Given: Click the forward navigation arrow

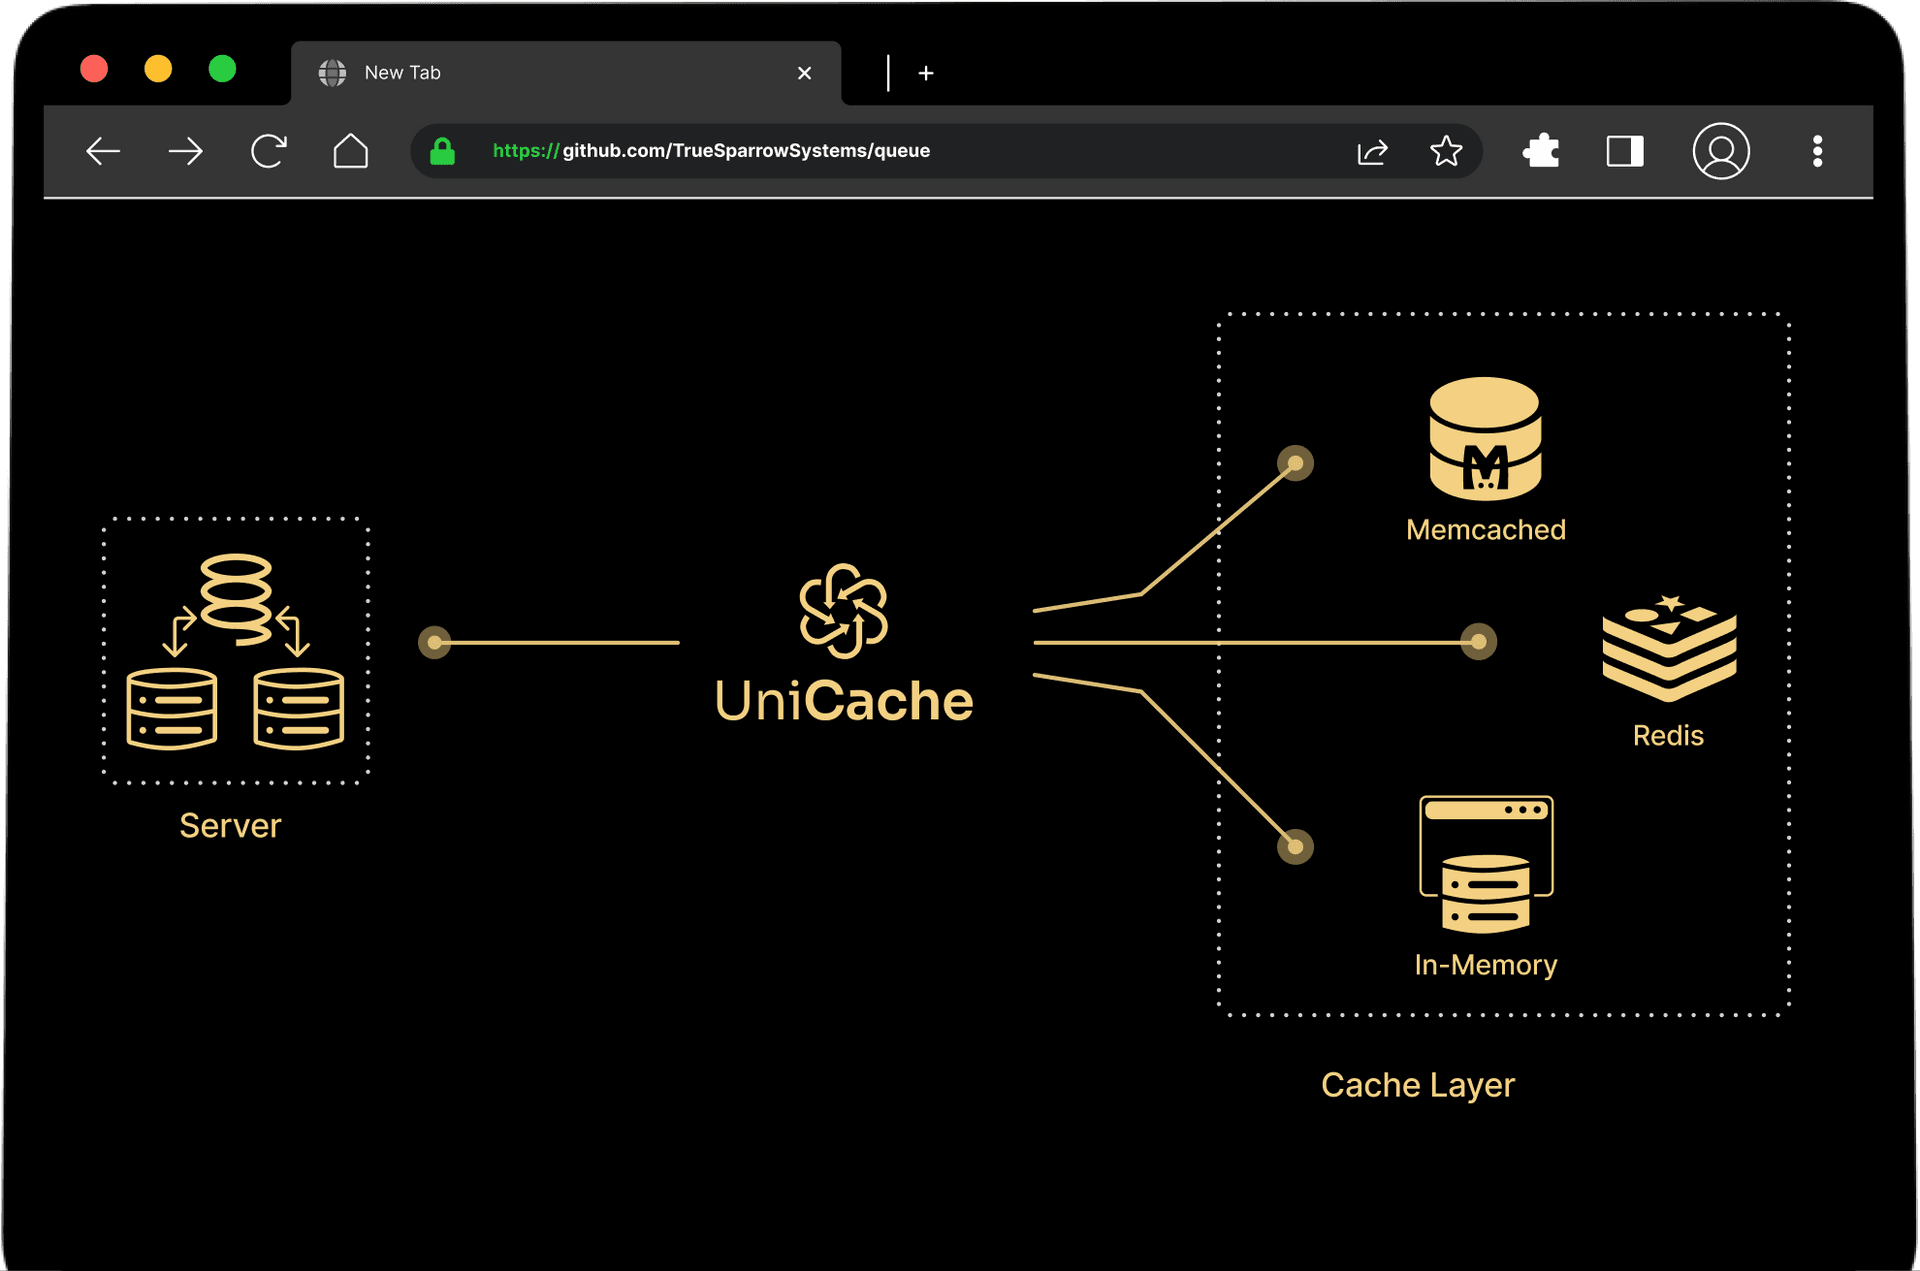Looking at the screenshot, I should [185, 151].
